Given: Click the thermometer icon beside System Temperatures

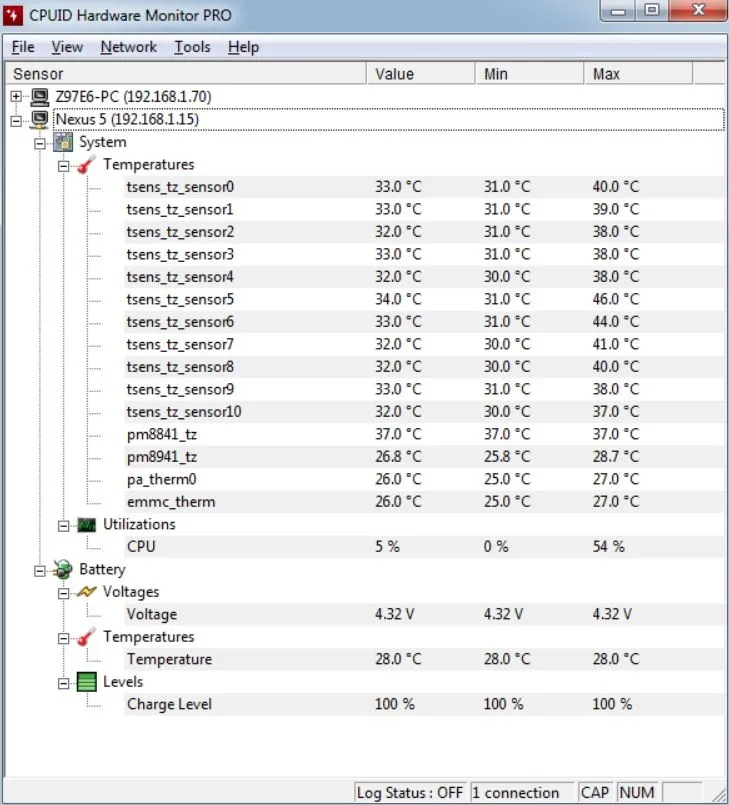Looking at the screenshot, I should tap(87, 164).
